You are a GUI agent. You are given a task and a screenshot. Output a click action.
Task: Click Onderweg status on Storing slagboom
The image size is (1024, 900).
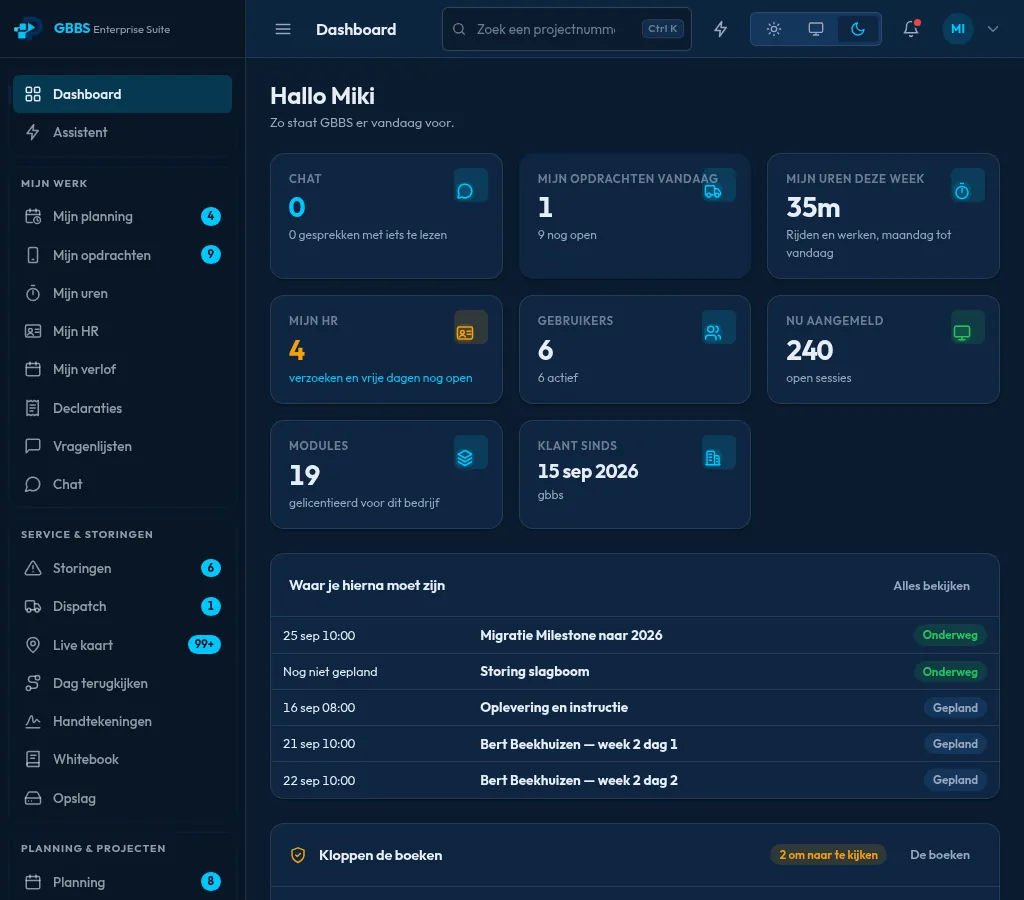[x=950, y=671]
